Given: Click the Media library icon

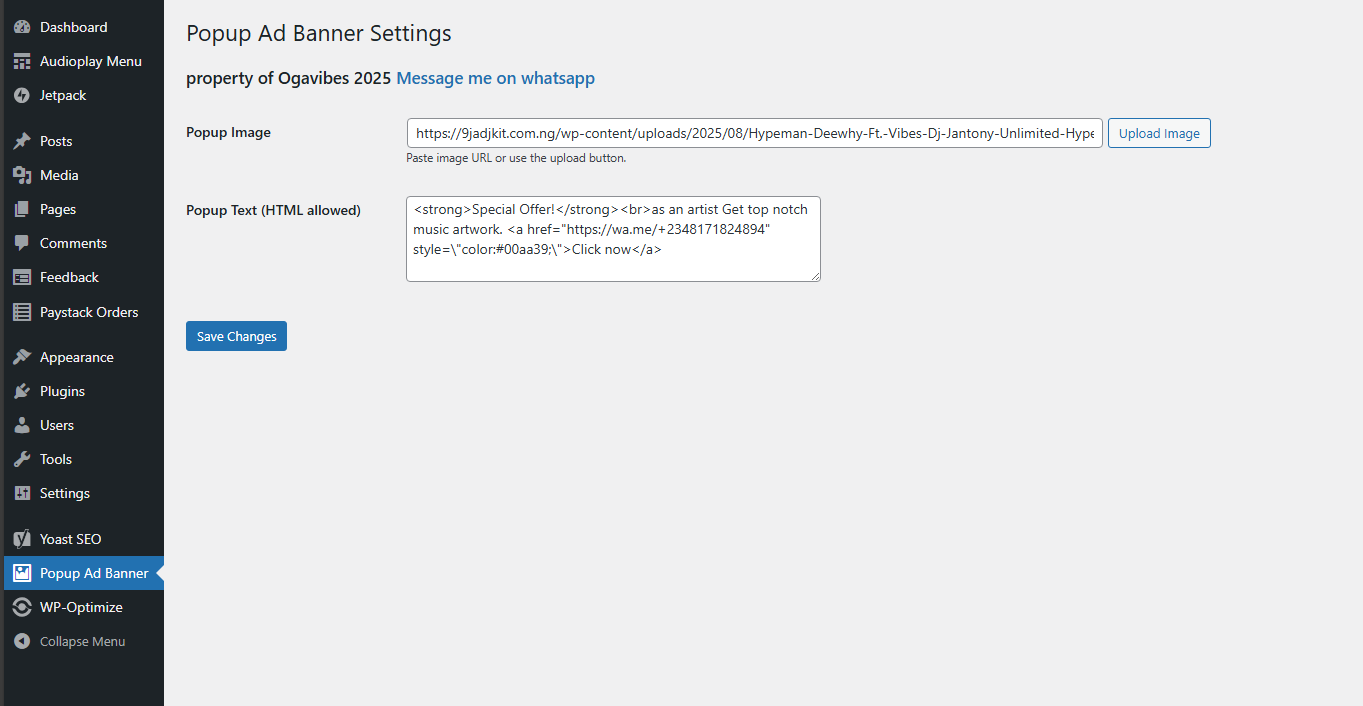Looking at the screenshot, I should [x=22, y=175].
